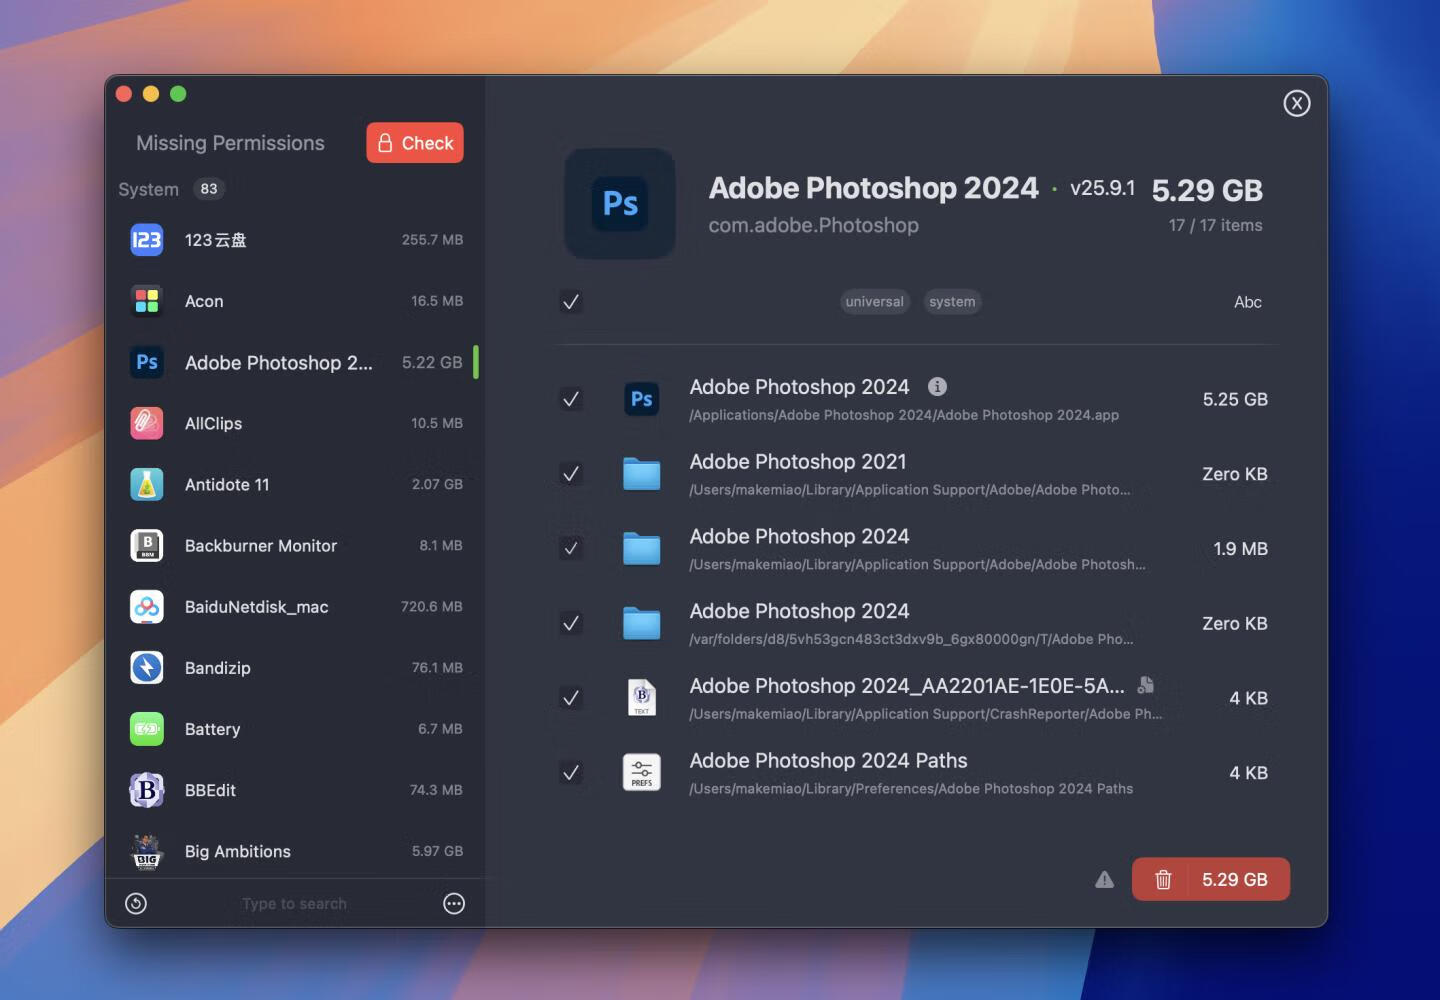1440x1000 pixels.
Task: Open the history clock icon beside search
Action: click(x=136, y=904)
